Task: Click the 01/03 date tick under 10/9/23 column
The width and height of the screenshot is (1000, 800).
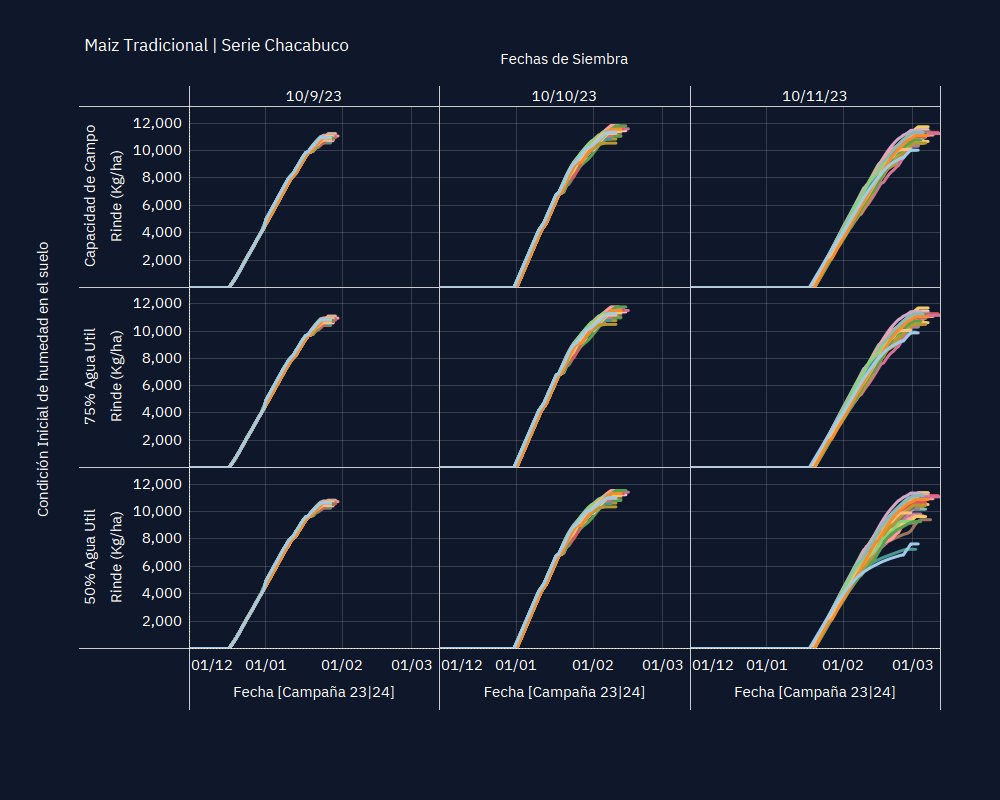Action: pos(411,665)
